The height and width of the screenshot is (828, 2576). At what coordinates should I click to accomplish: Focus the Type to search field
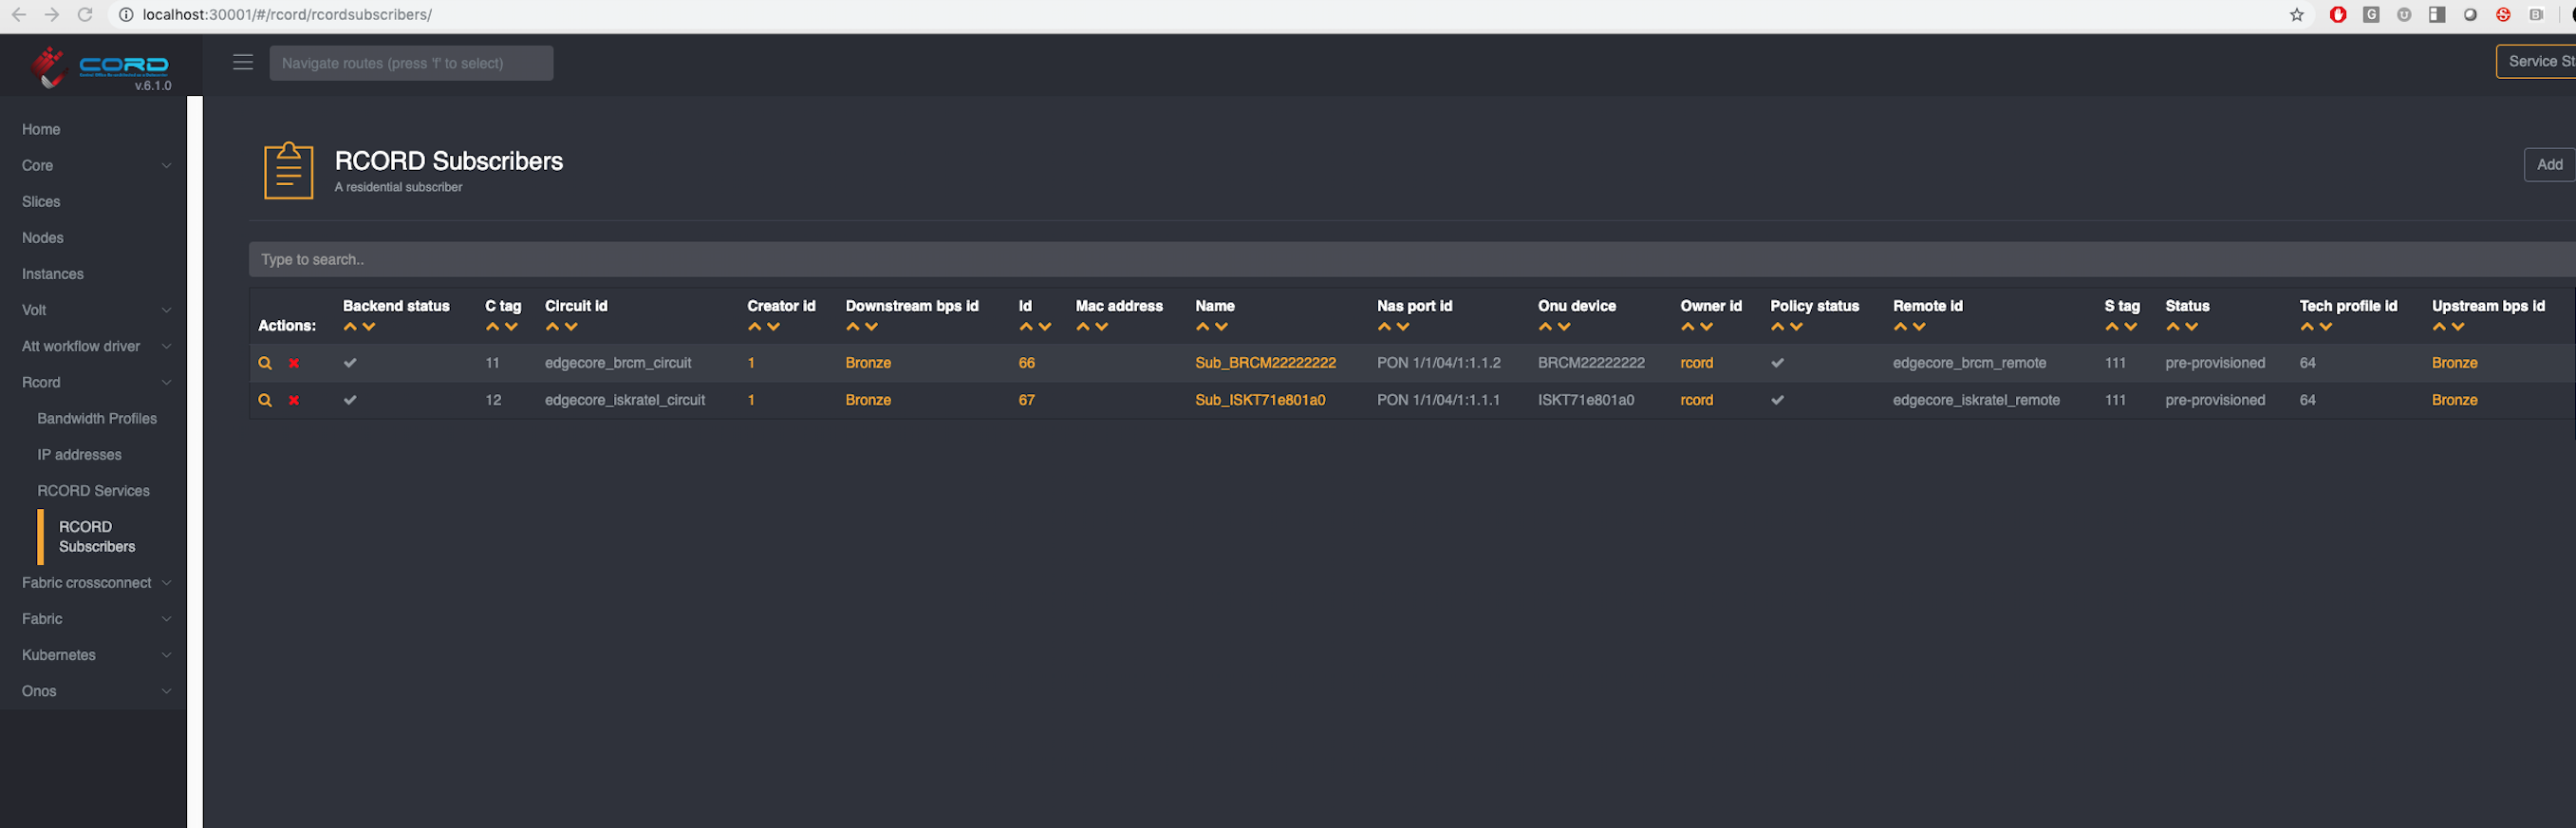(1412, 259)
